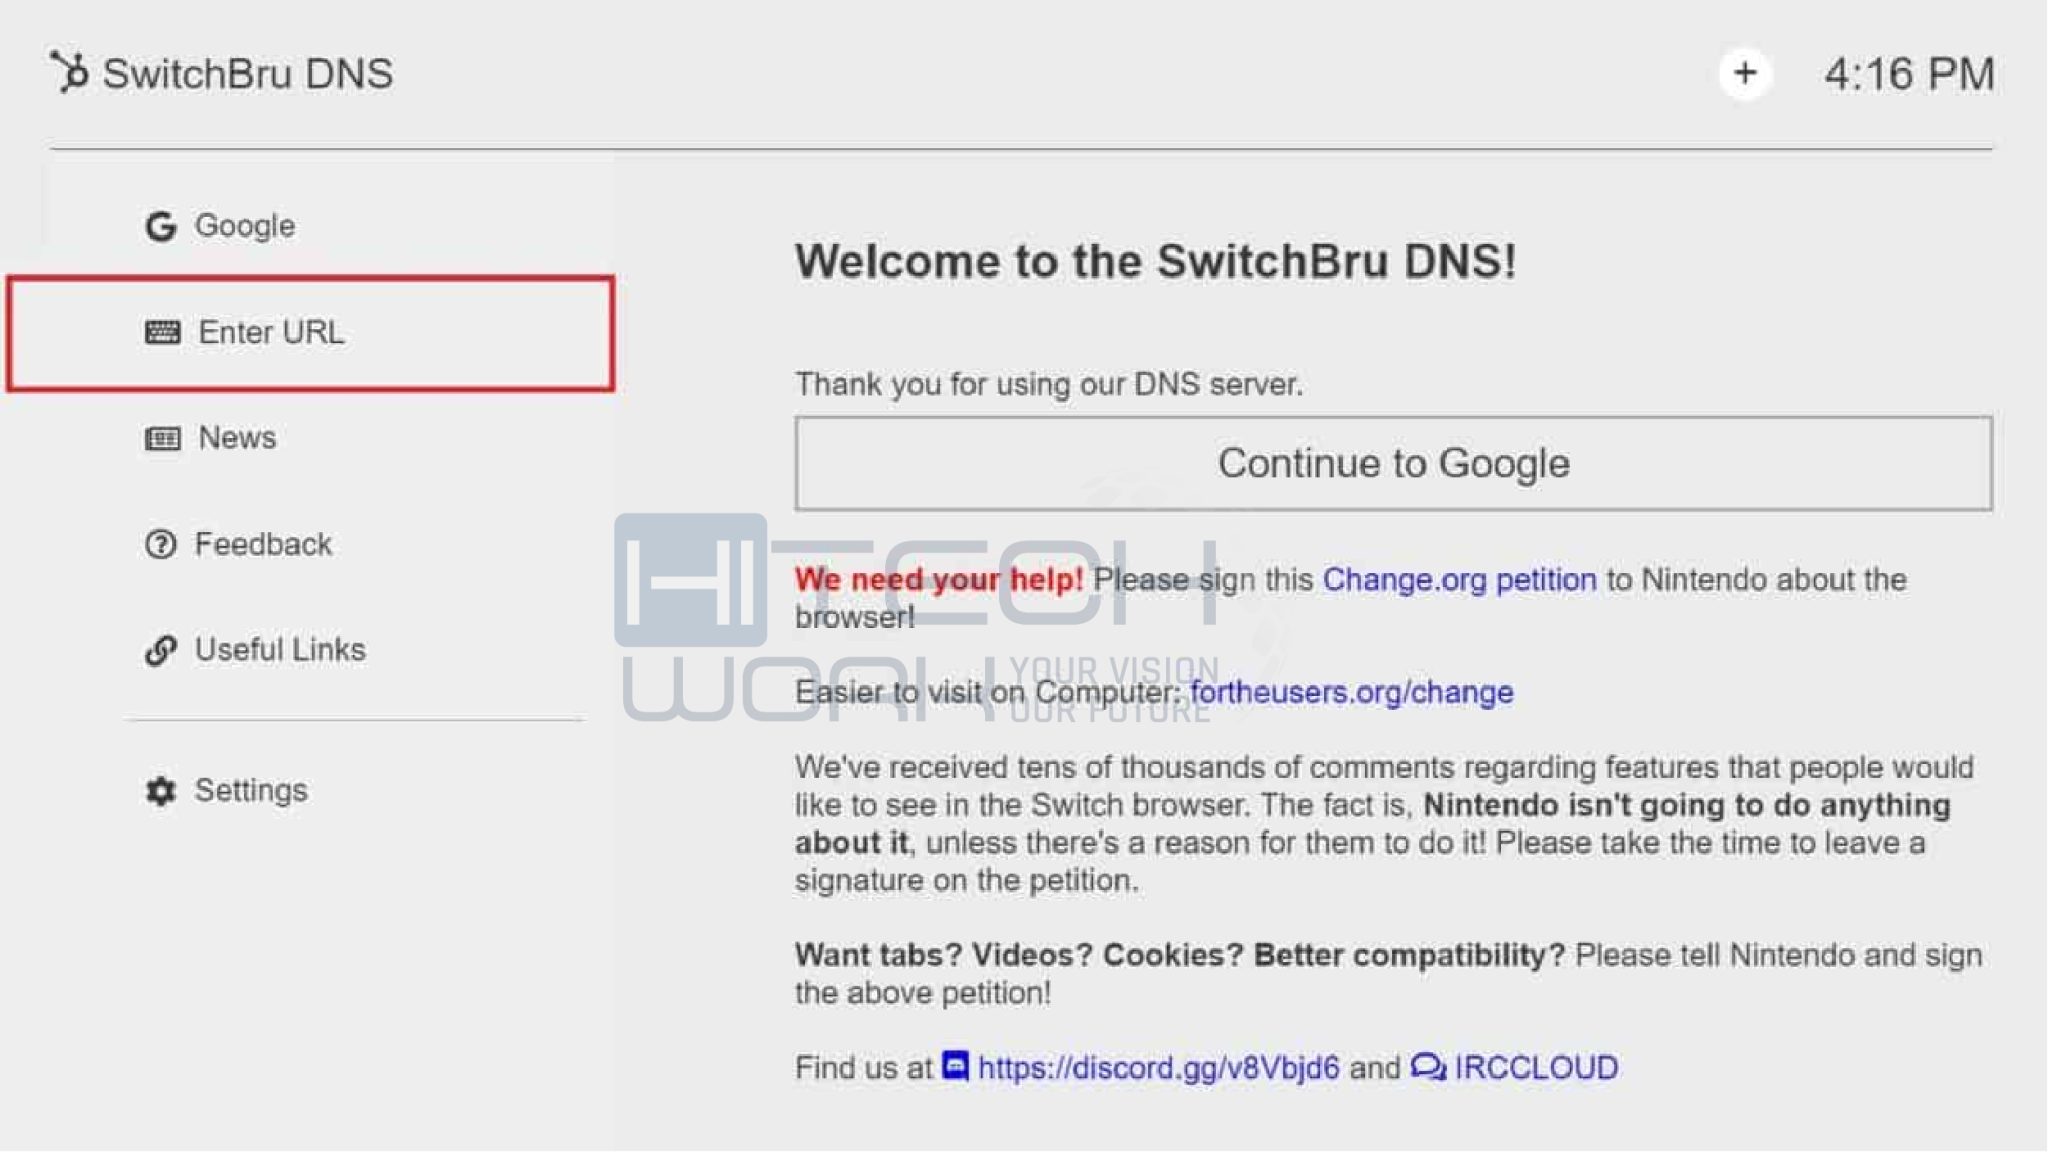The image size is (2048, 1152).
Task: Choose the Enter URL menu entry
Action: pos(311,333)
